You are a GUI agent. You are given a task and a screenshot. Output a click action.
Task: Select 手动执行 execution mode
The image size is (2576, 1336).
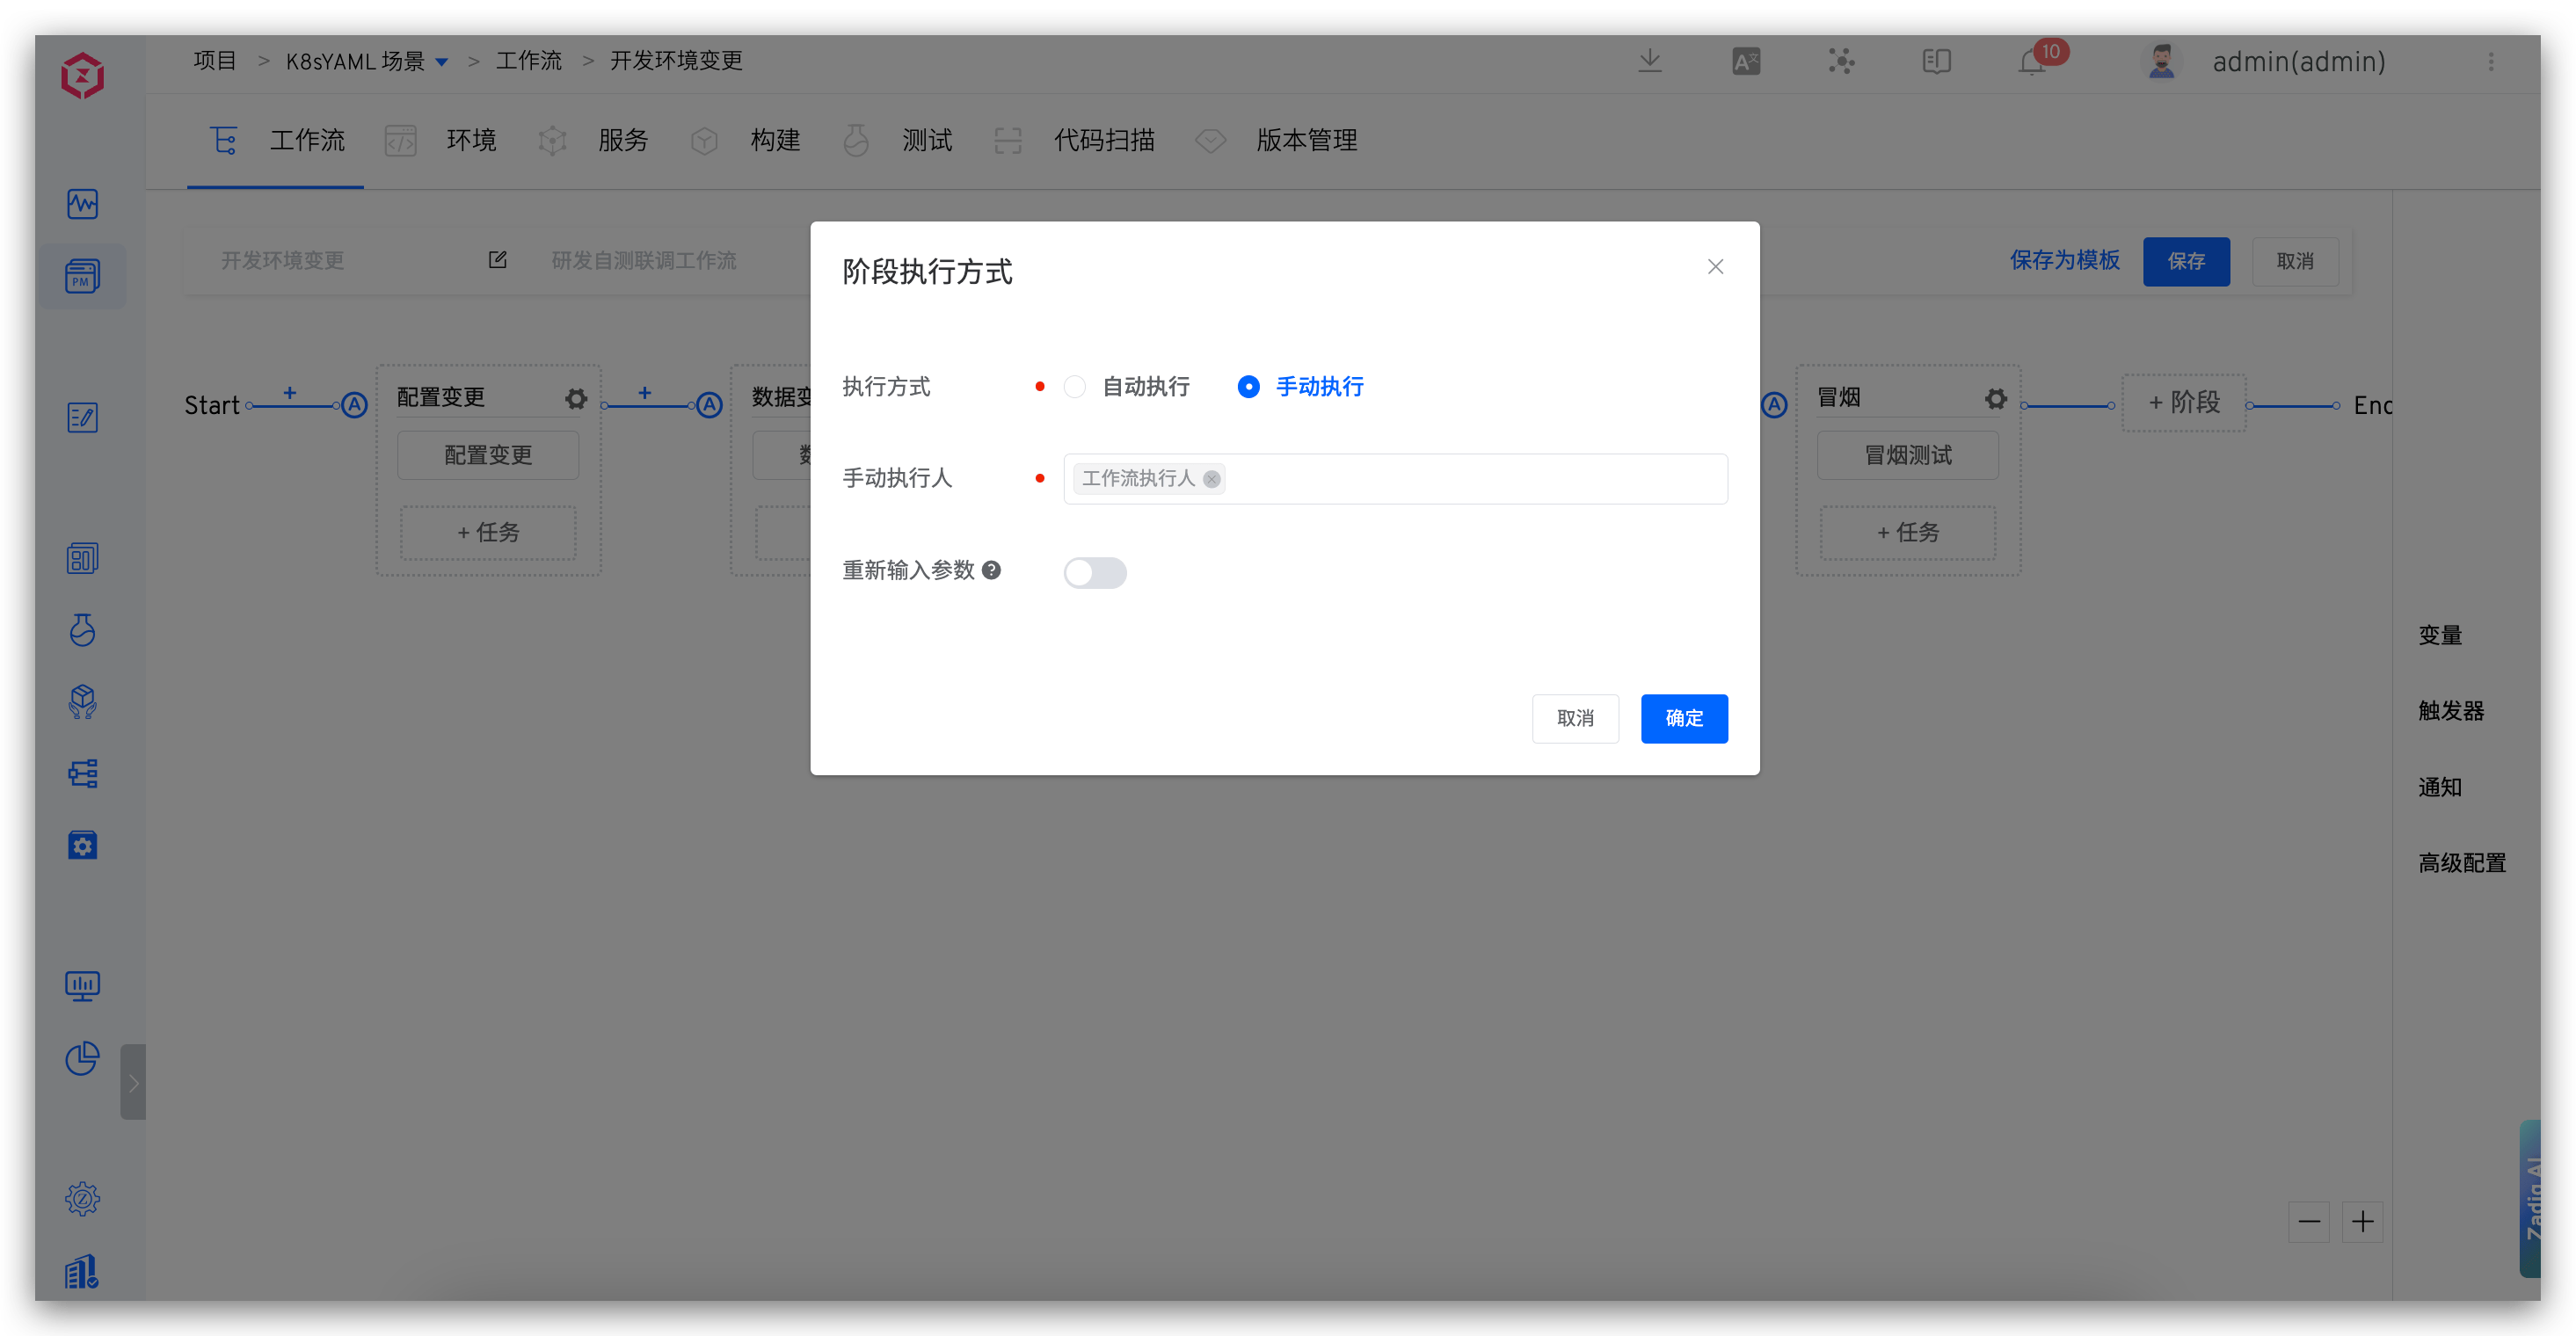coord(1248,386)
